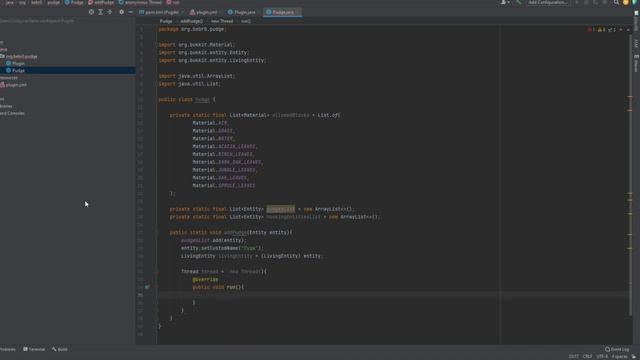
Task: Click the read-only lock icon in status bar
Action: click(634, 356)
